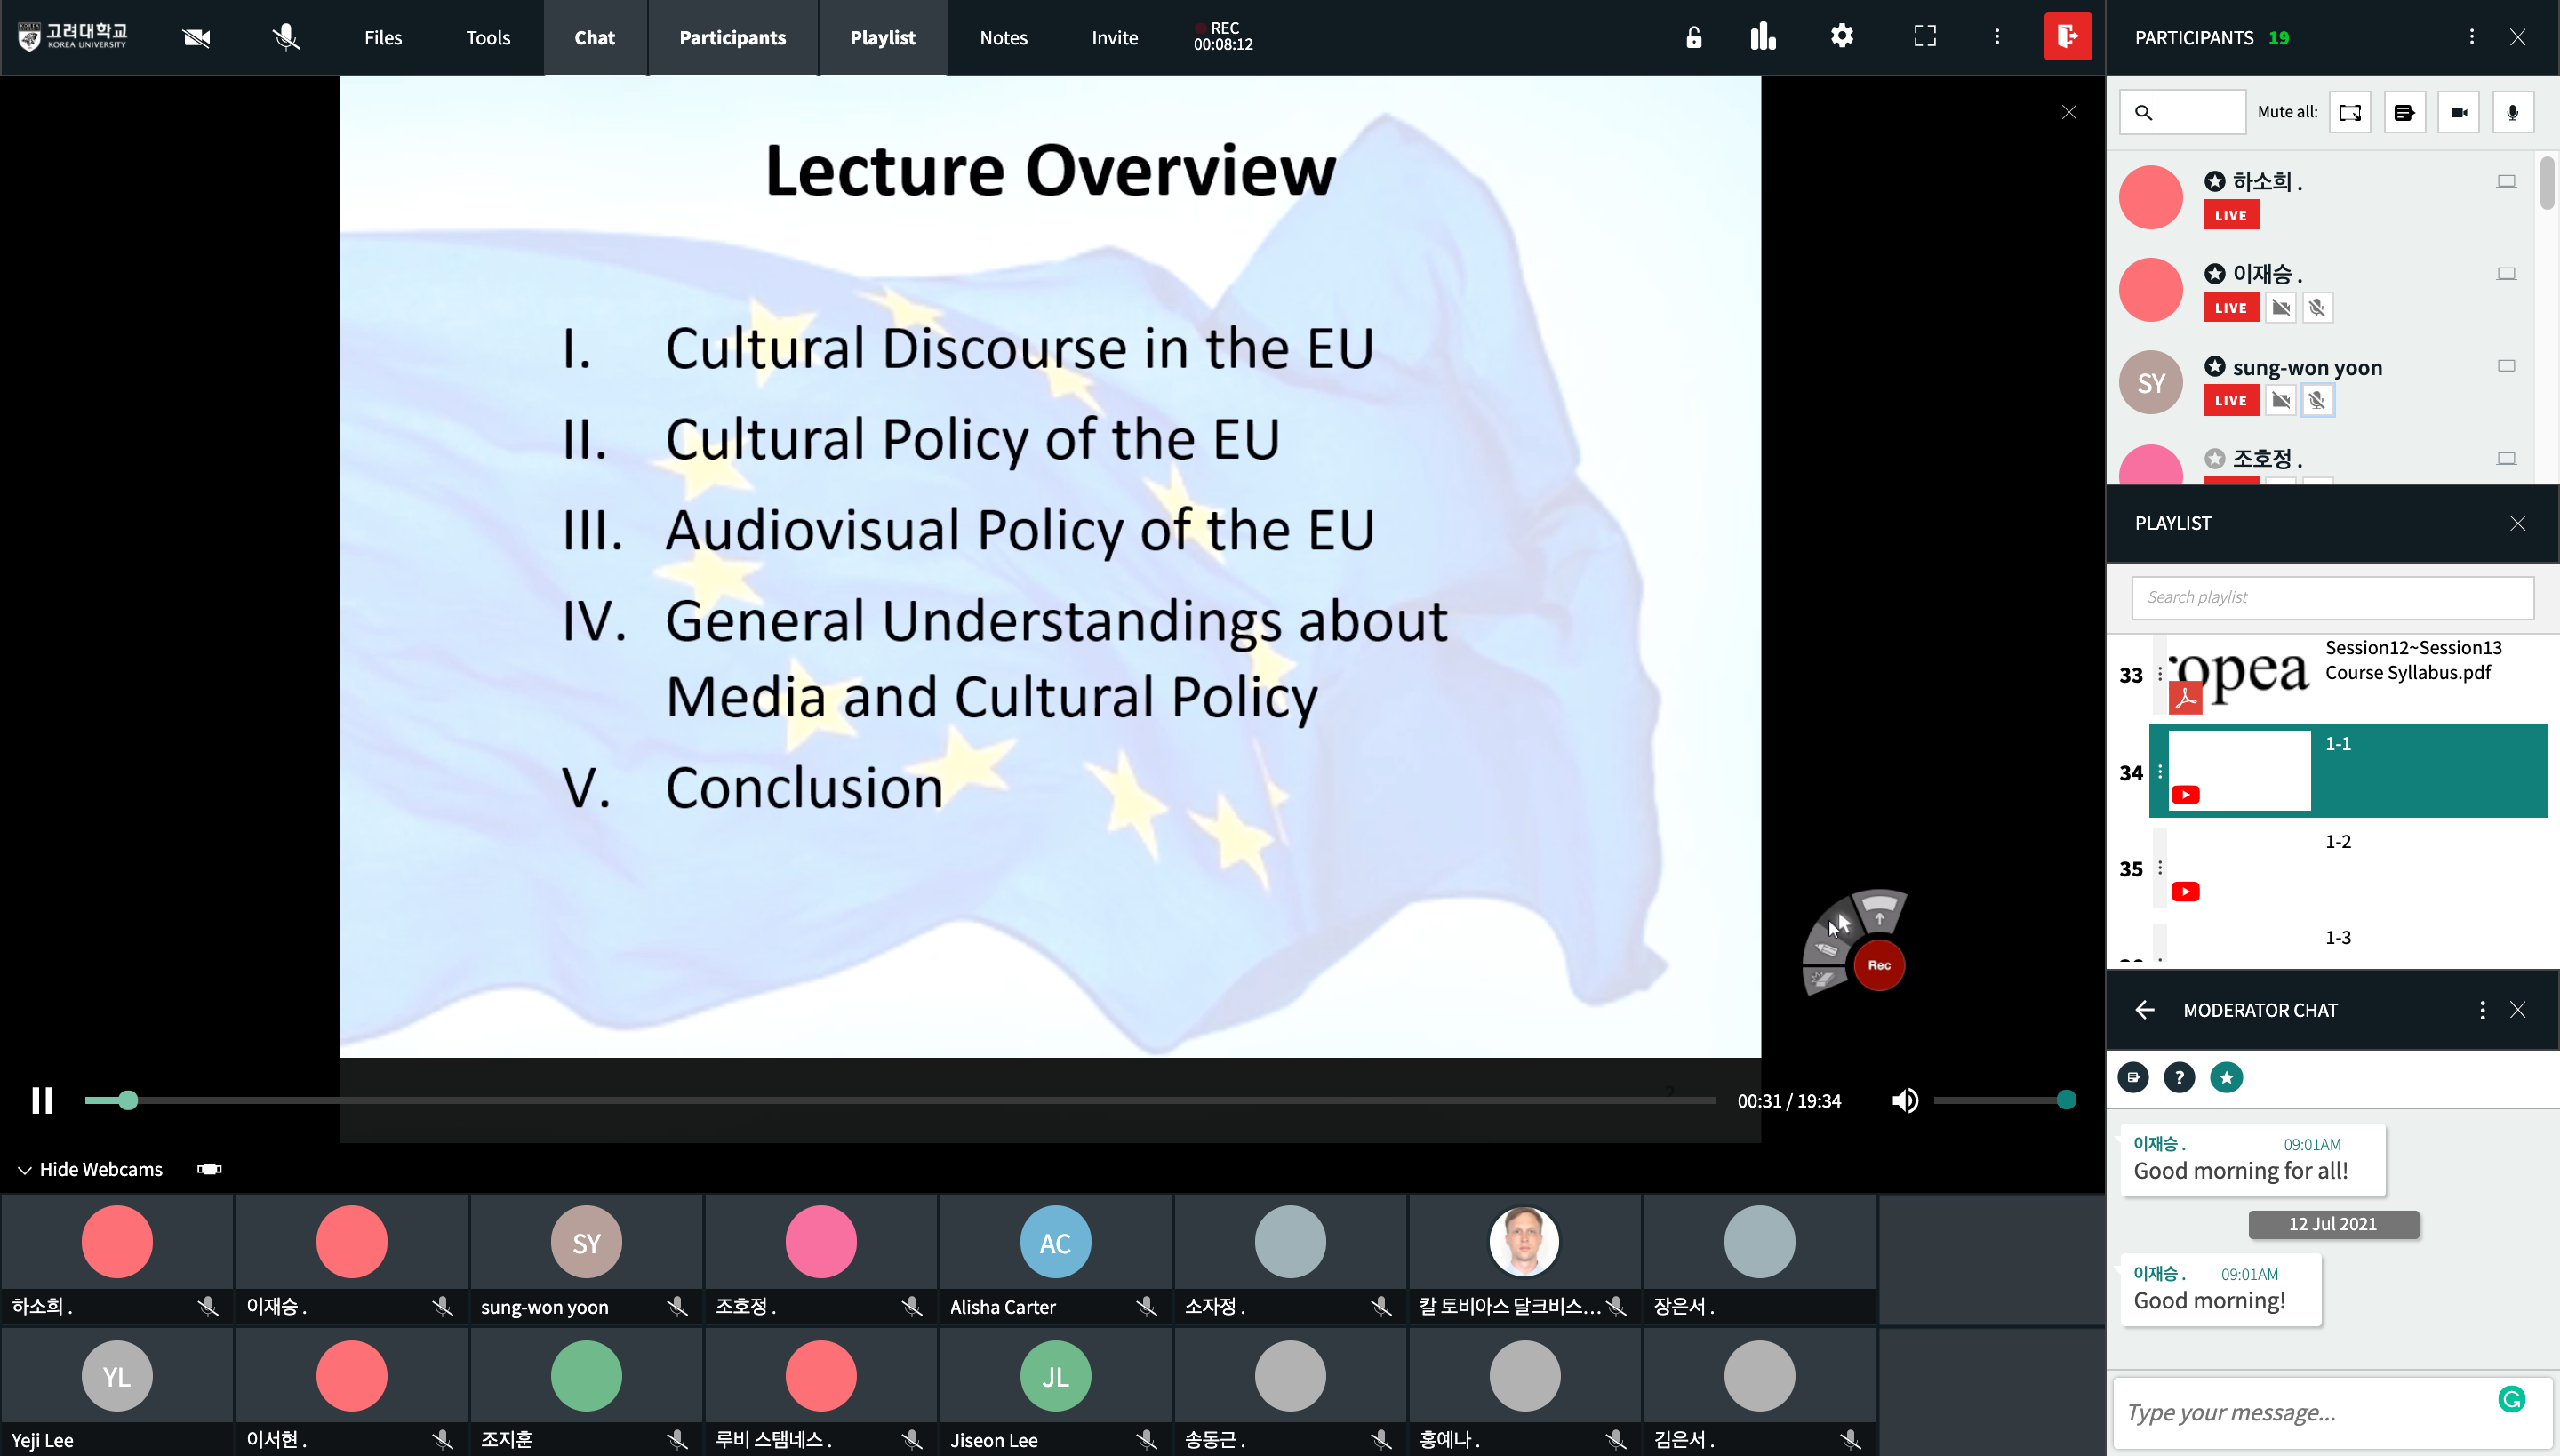The image size is (2560, 1456).
Task: Click the Search playlist input field
Action: point(2332,597)
